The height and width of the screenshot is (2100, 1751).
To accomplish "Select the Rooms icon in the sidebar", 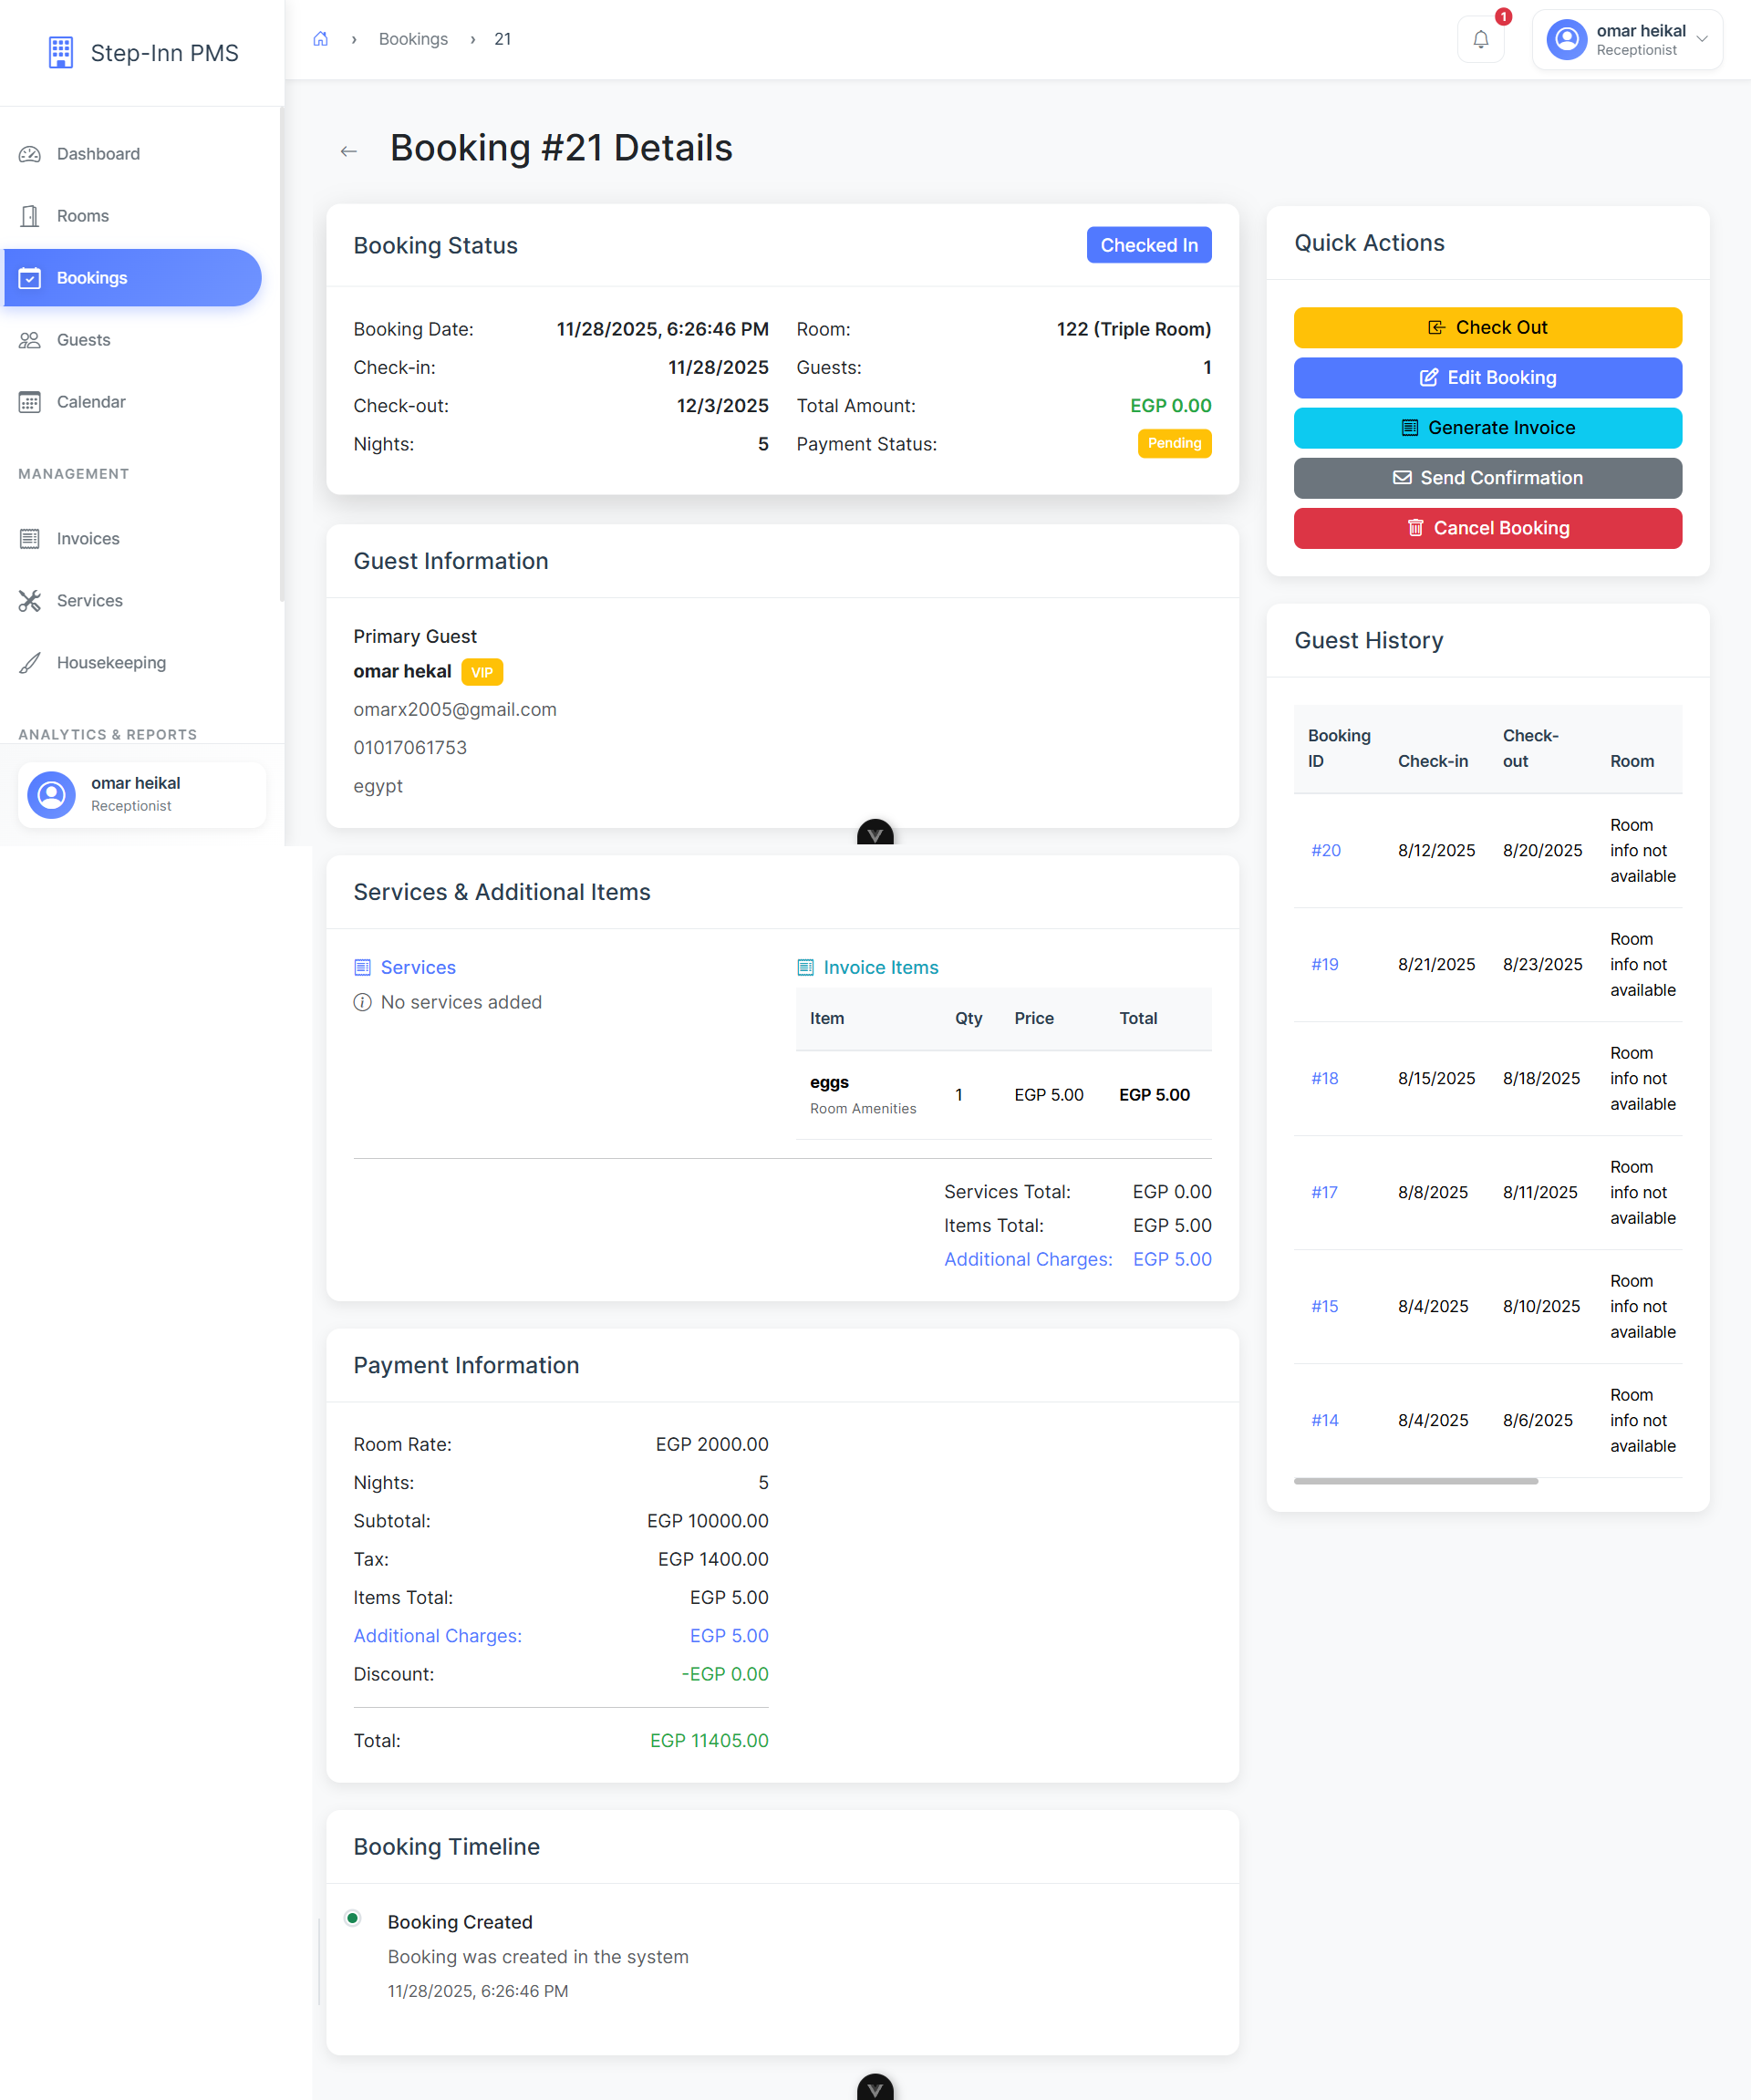I will [x=30, y=215].
